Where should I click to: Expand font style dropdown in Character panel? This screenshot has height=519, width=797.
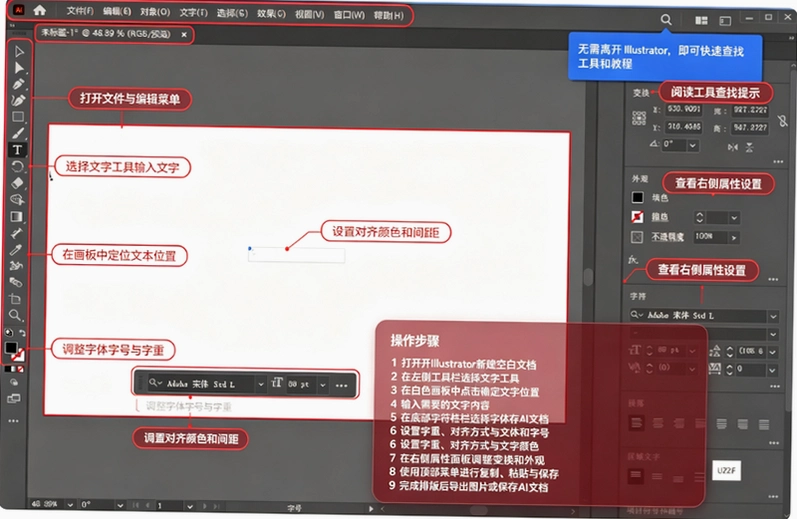[773, 334]
